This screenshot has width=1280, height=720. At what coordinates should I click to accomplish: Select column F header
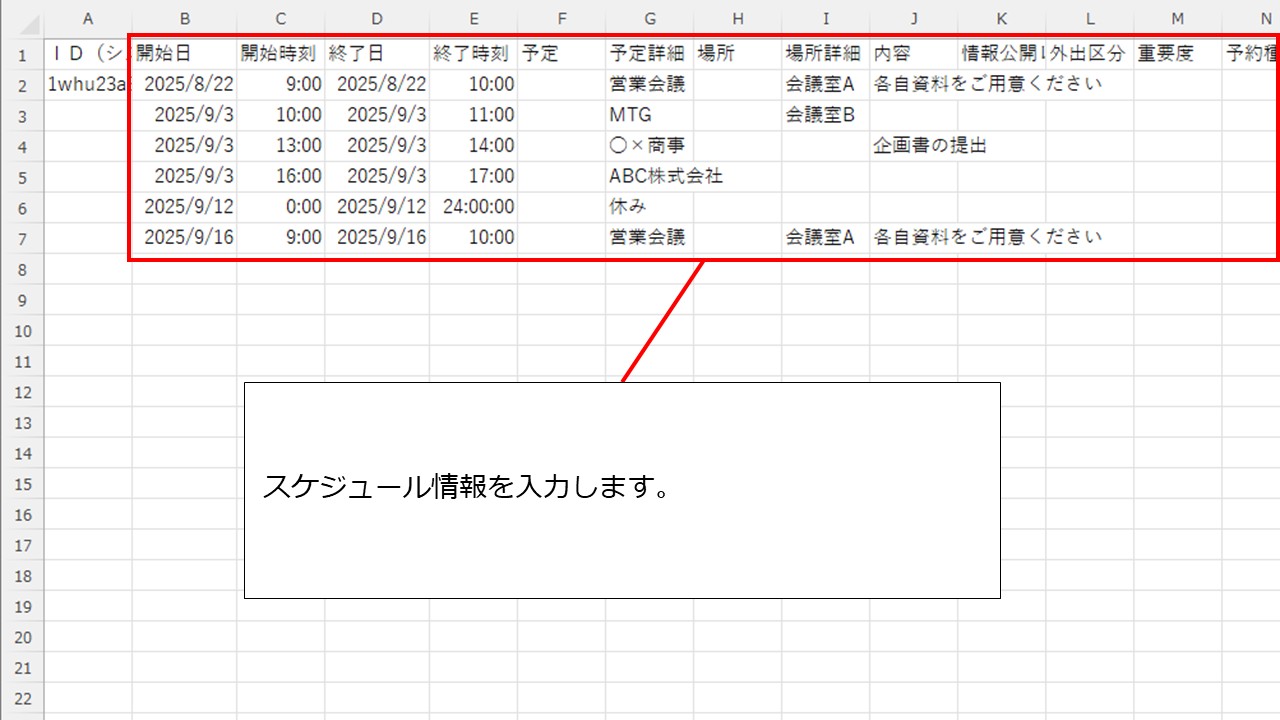click(x=562, y=18)
